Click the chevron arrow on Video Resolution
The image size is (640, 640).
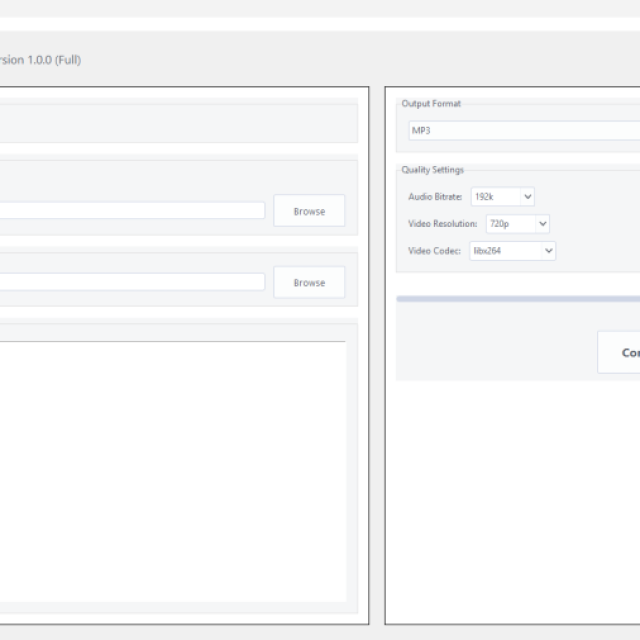pyautogui.click(x=542, y=224)
